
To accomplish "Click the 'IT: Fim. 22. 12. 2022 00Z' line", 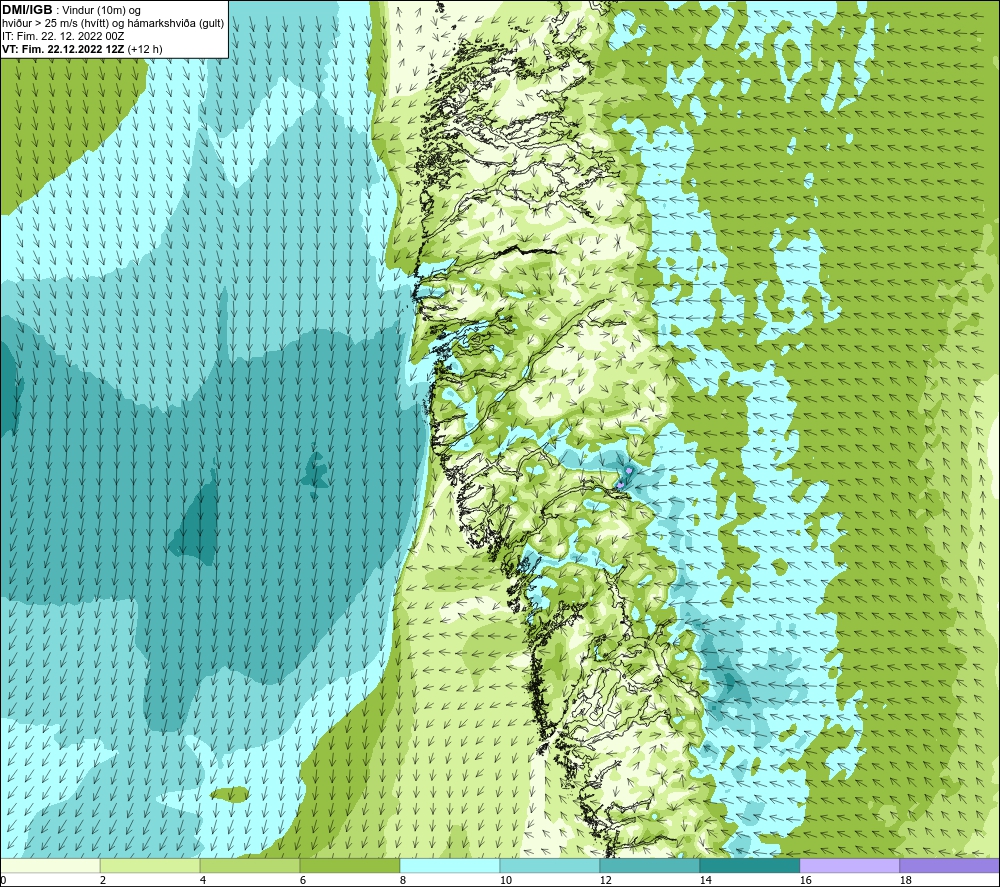I will [x=63, y=36].
